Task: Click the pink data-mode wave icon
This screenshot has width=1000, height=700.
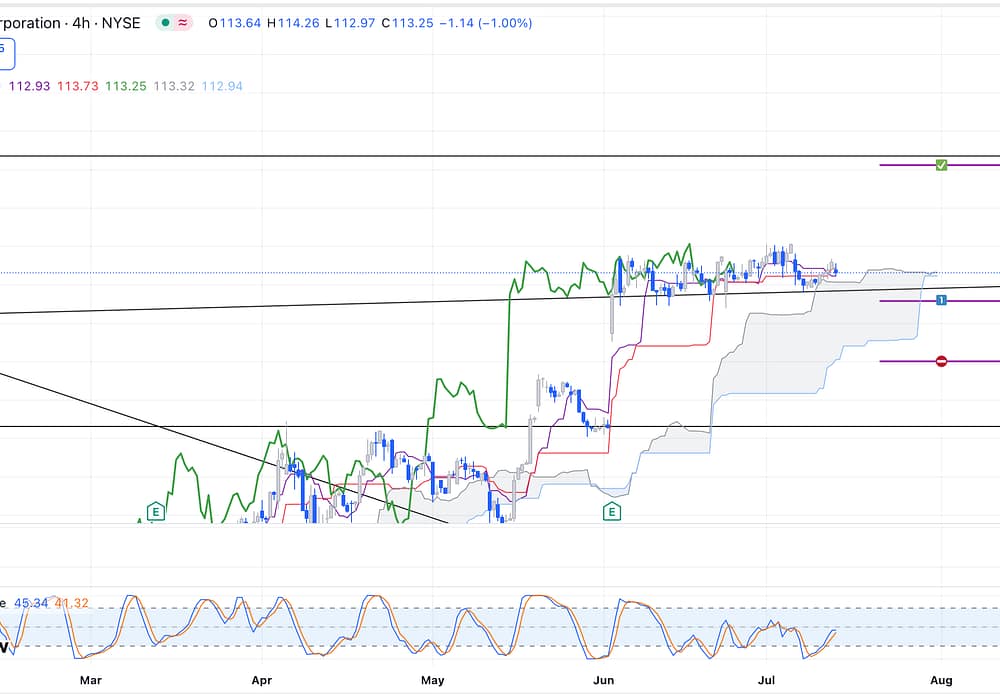Action: click(x=182, y=23)
